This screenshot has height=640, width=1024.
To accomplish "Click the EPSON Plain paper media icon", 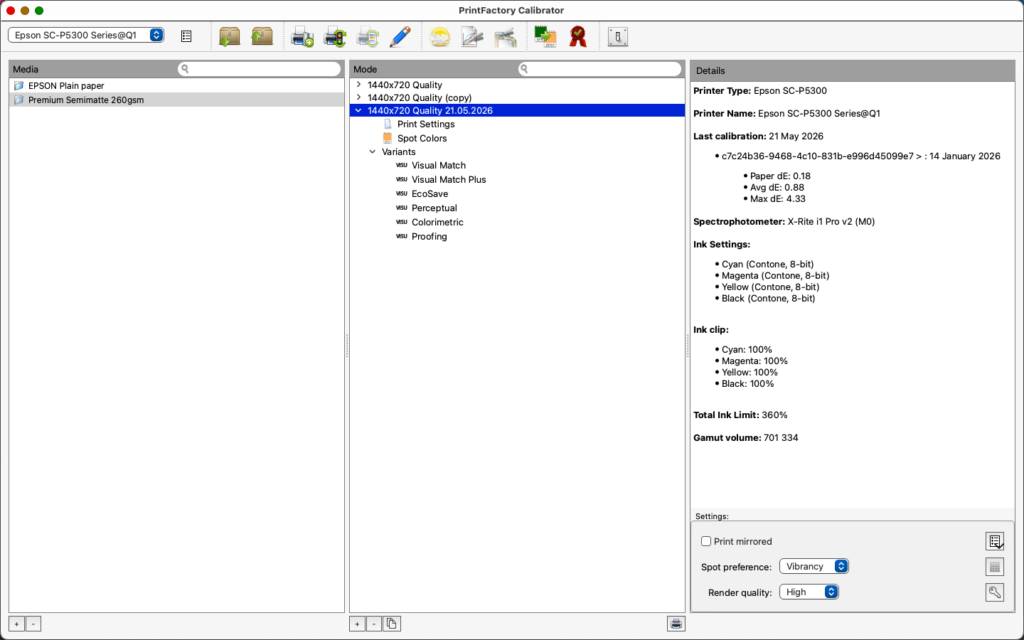I will click(x=19, y=86).
